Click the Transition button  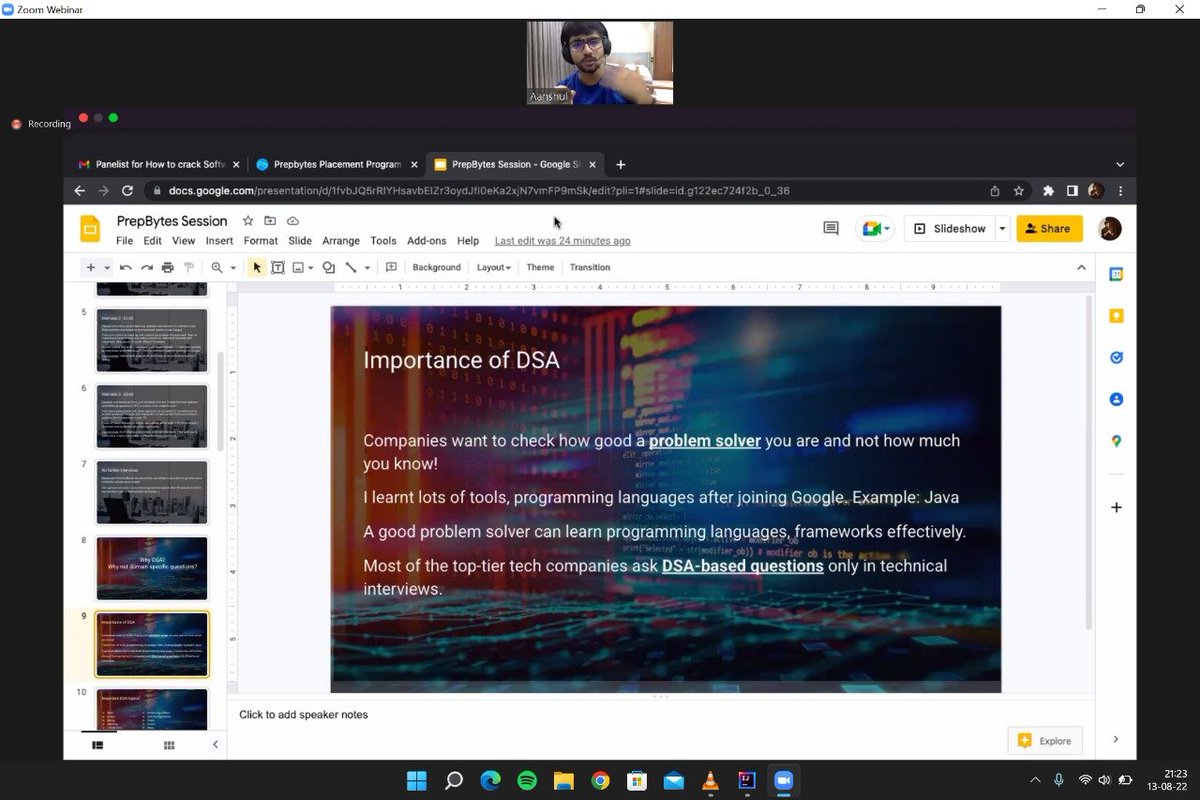point(590,267)
